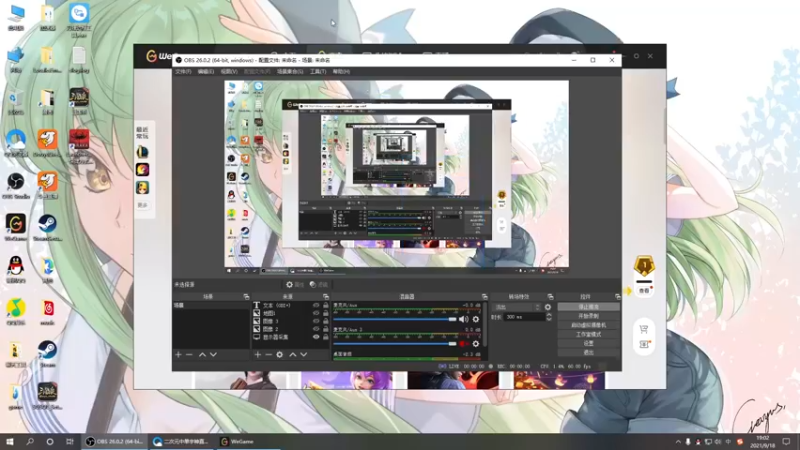This screenshot has height=450, width=800.
Task: Move the scene down in the scenes list
Action: point(213,354)
